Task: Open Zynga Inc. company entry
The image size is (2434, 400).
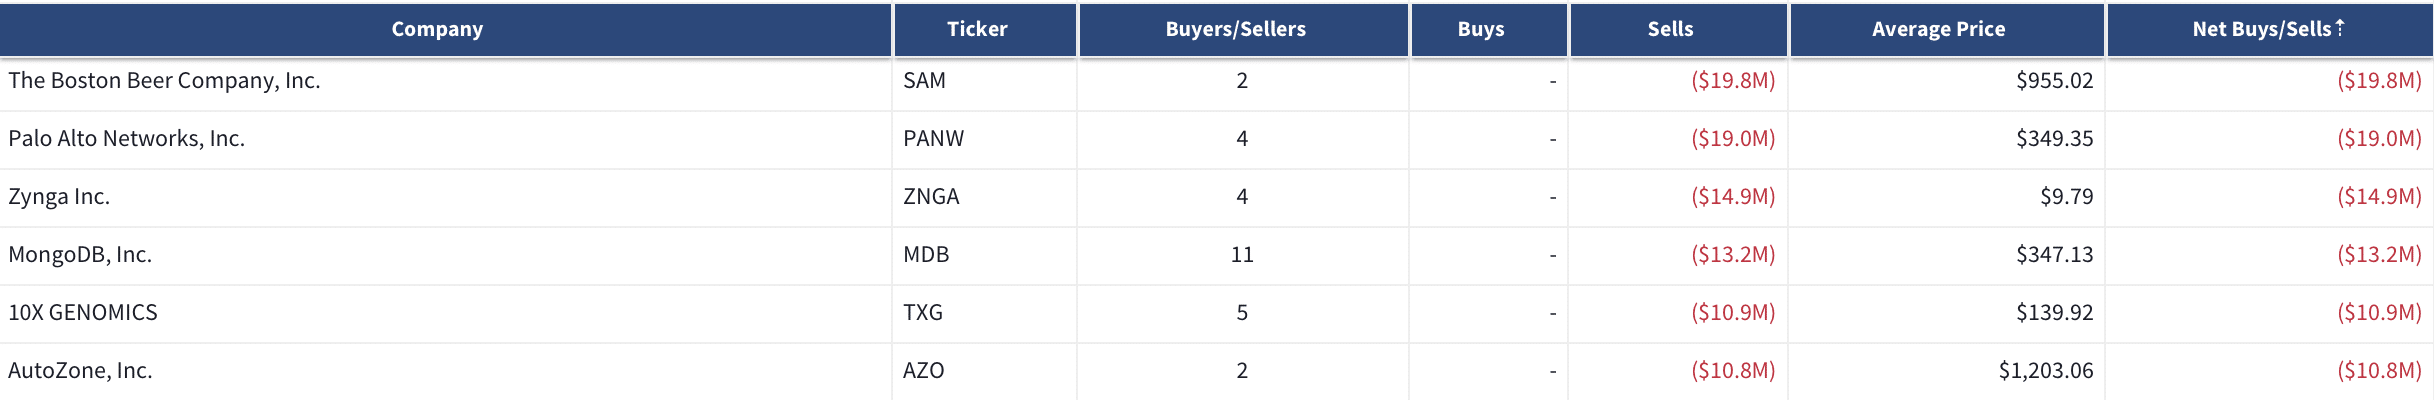Action: (x=59, y=196)
